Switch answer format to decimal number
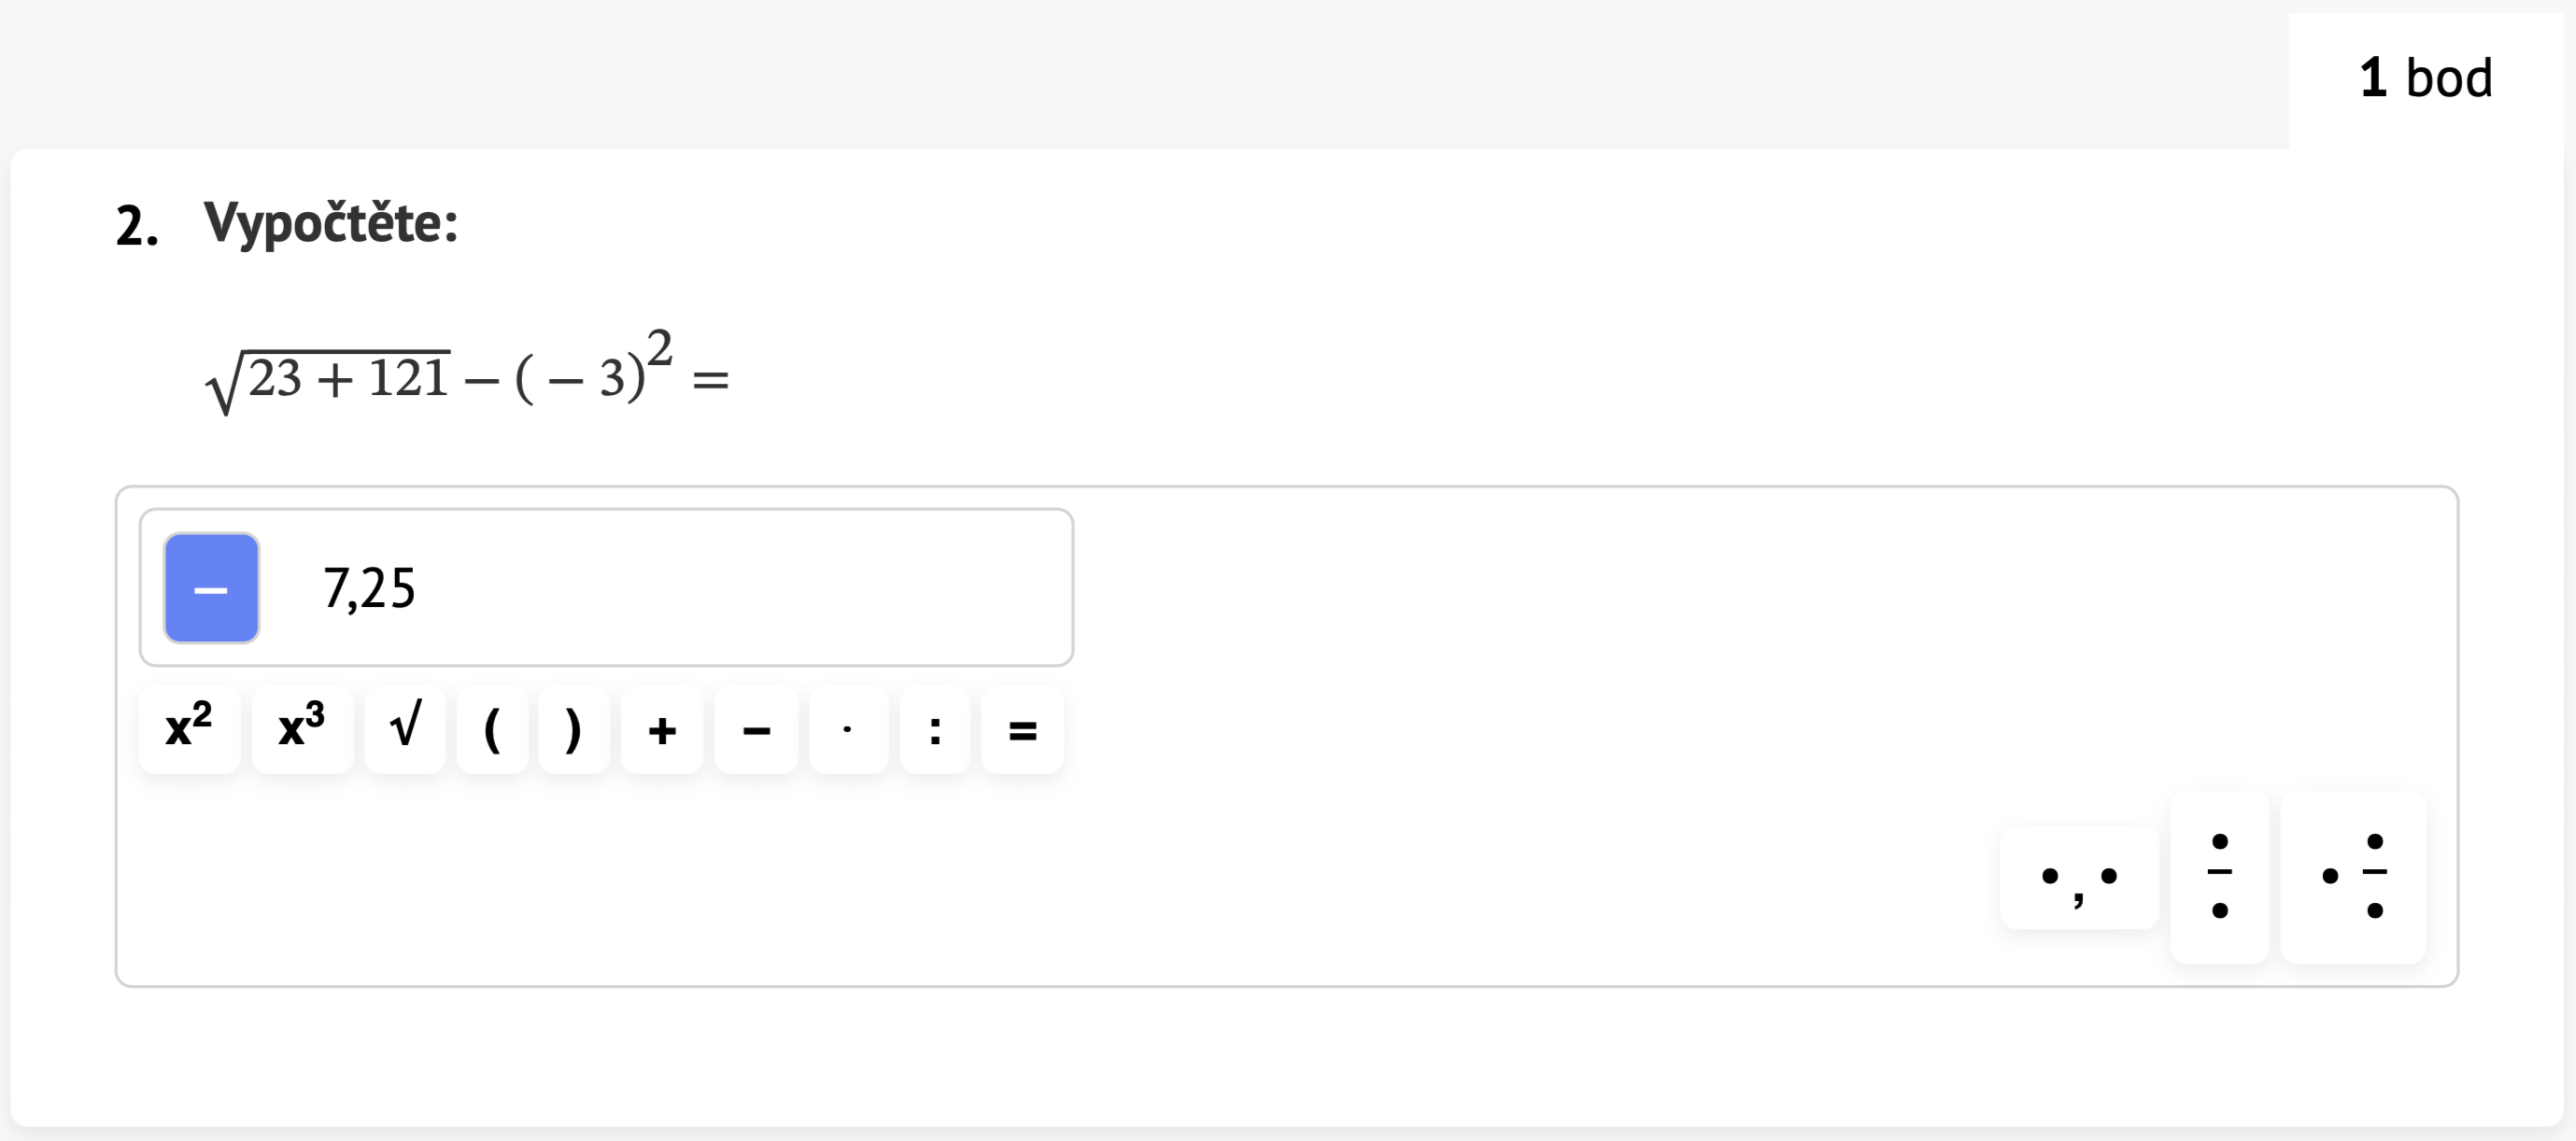Viewport: 2576px width, 1141px height. (x=2079, y=877)
